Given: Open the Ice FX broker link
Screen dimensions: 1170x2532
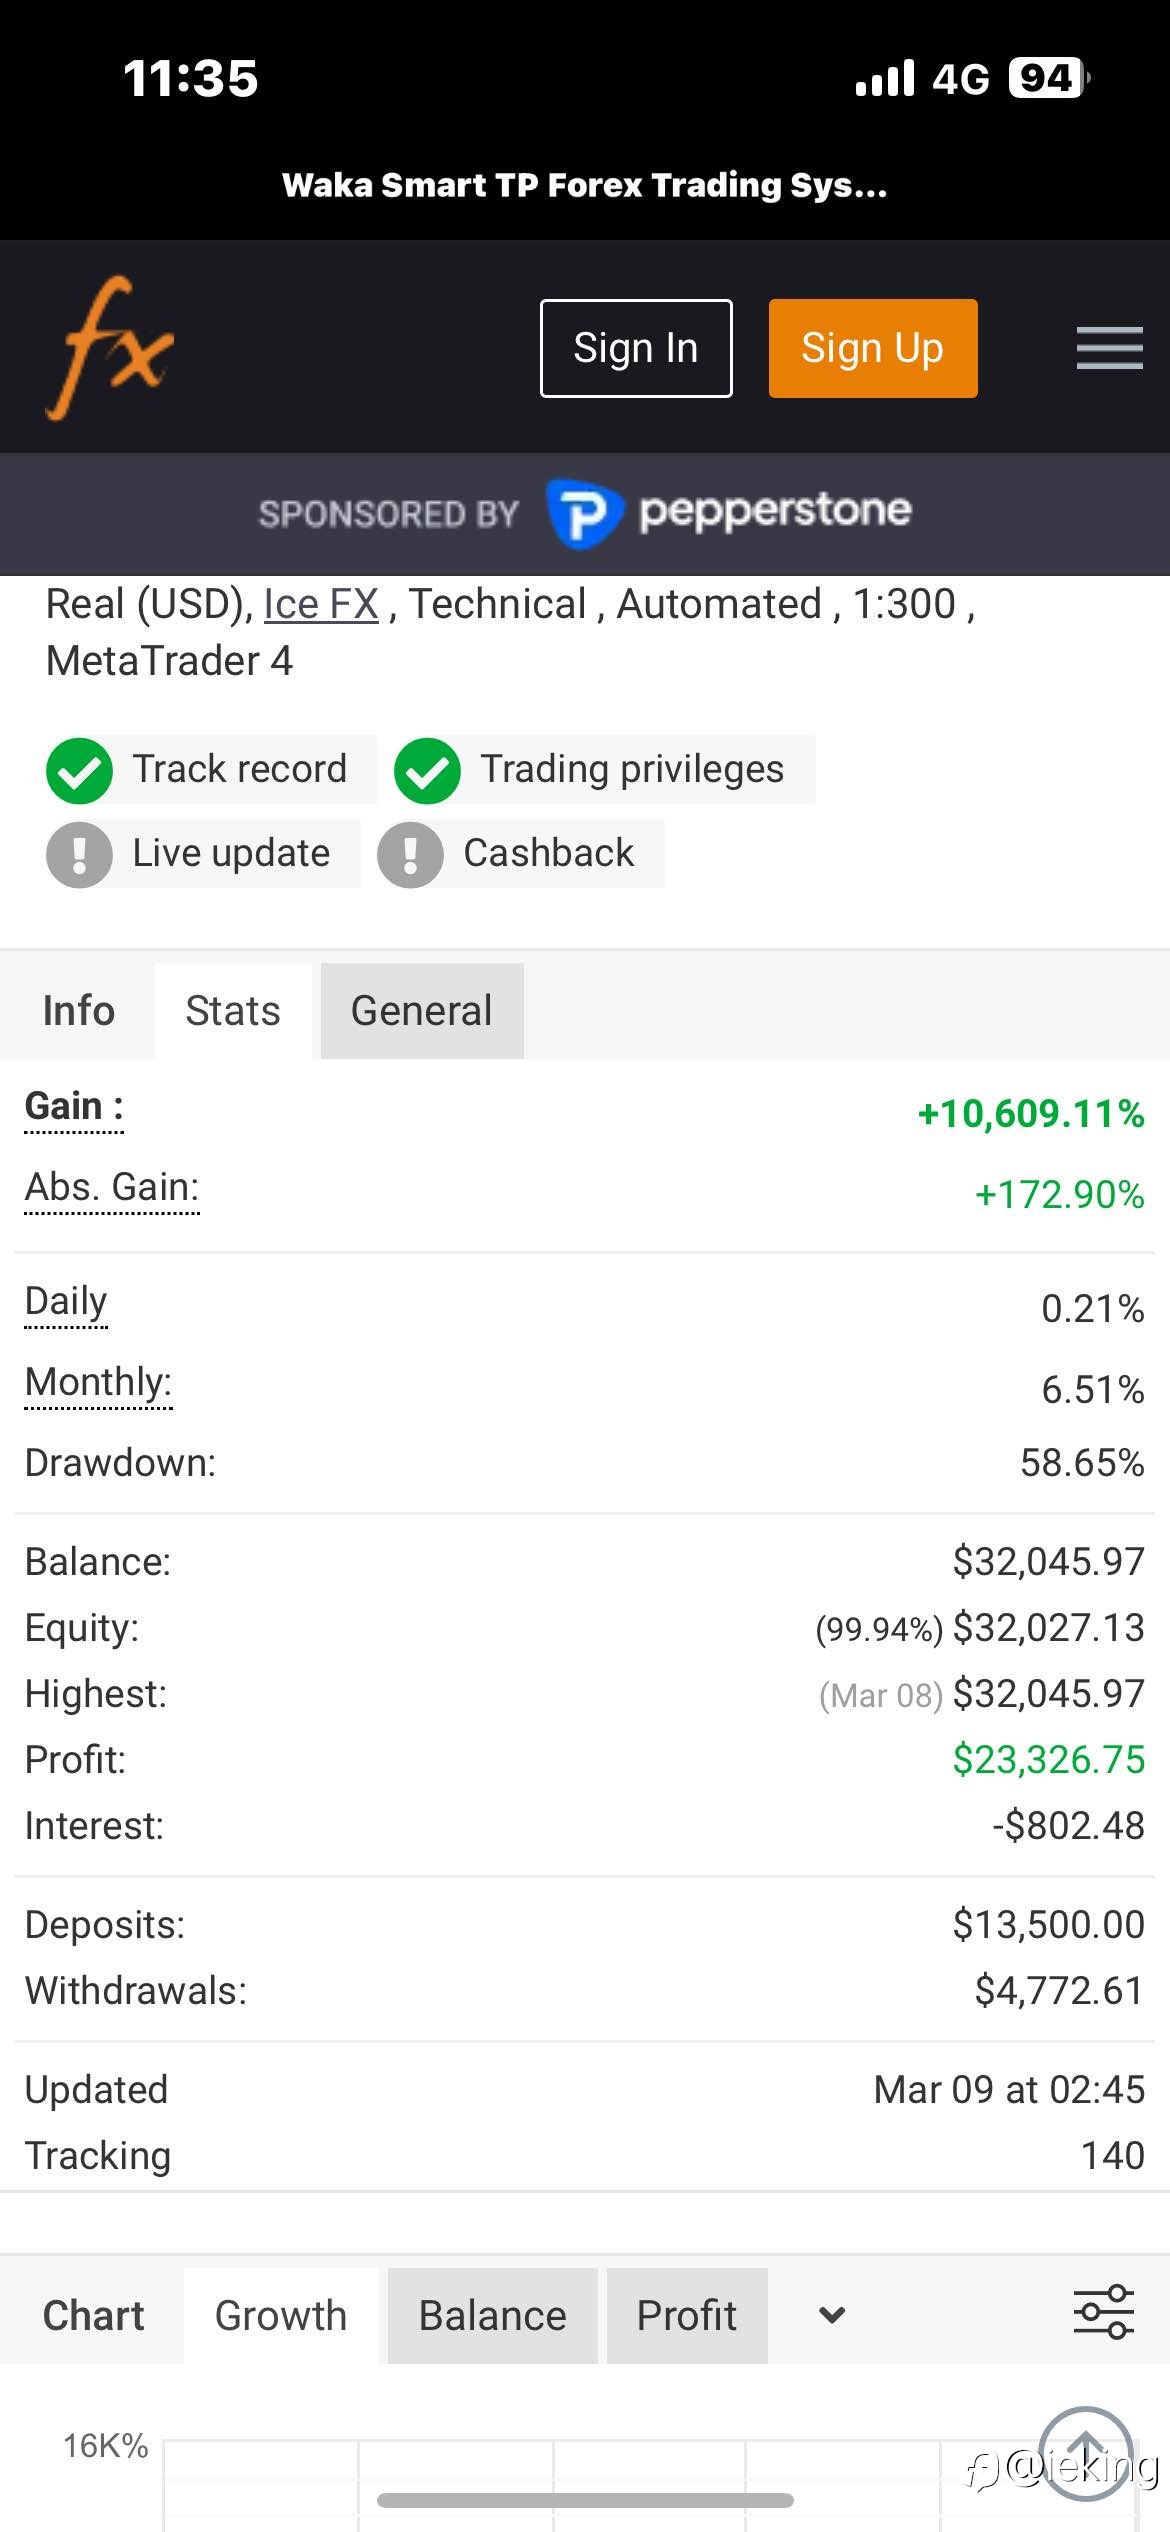Looking at the screenshot, I should (x=321, y=604).
